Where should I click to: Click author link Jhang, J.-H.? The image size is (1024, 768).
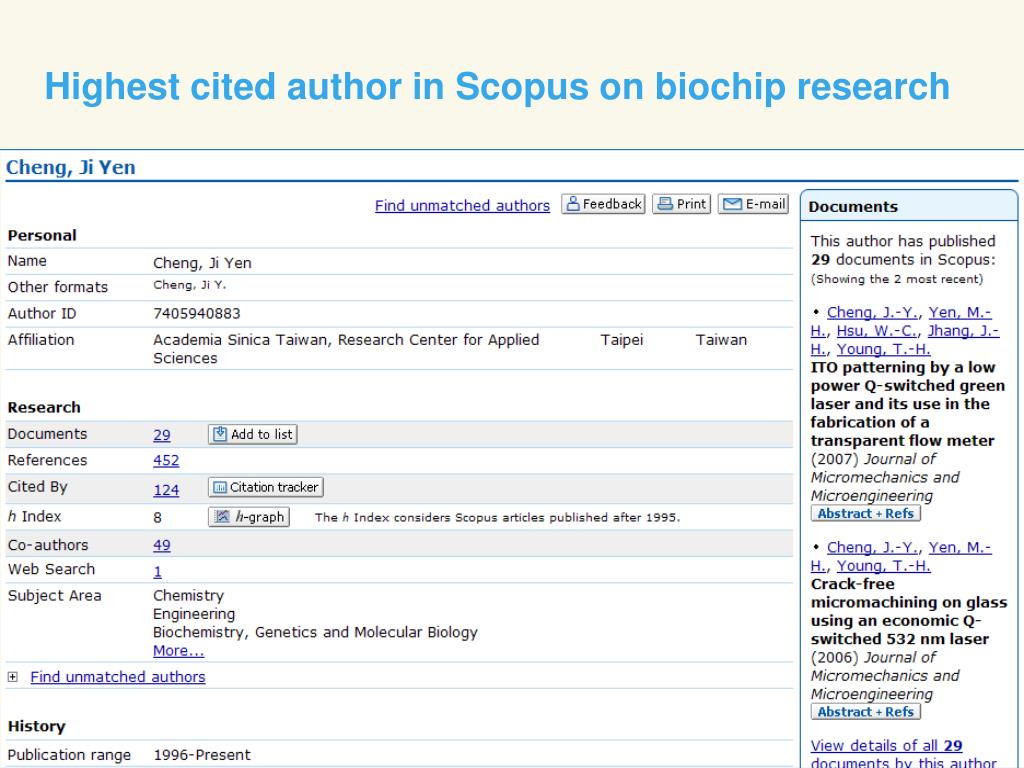[963, 330]
